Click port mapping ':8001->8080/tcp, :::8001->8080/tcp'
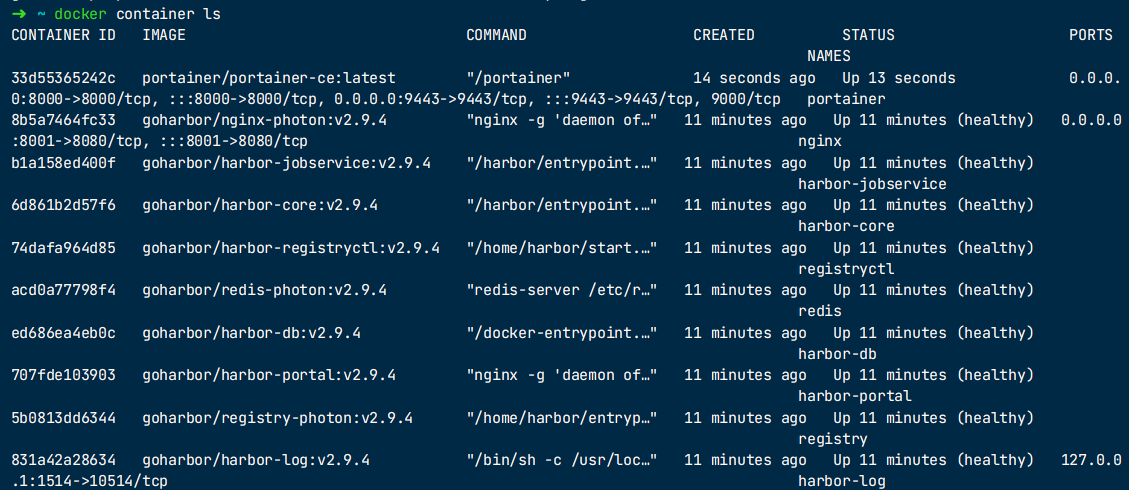The image size is (1129, 490). [160, 141]
